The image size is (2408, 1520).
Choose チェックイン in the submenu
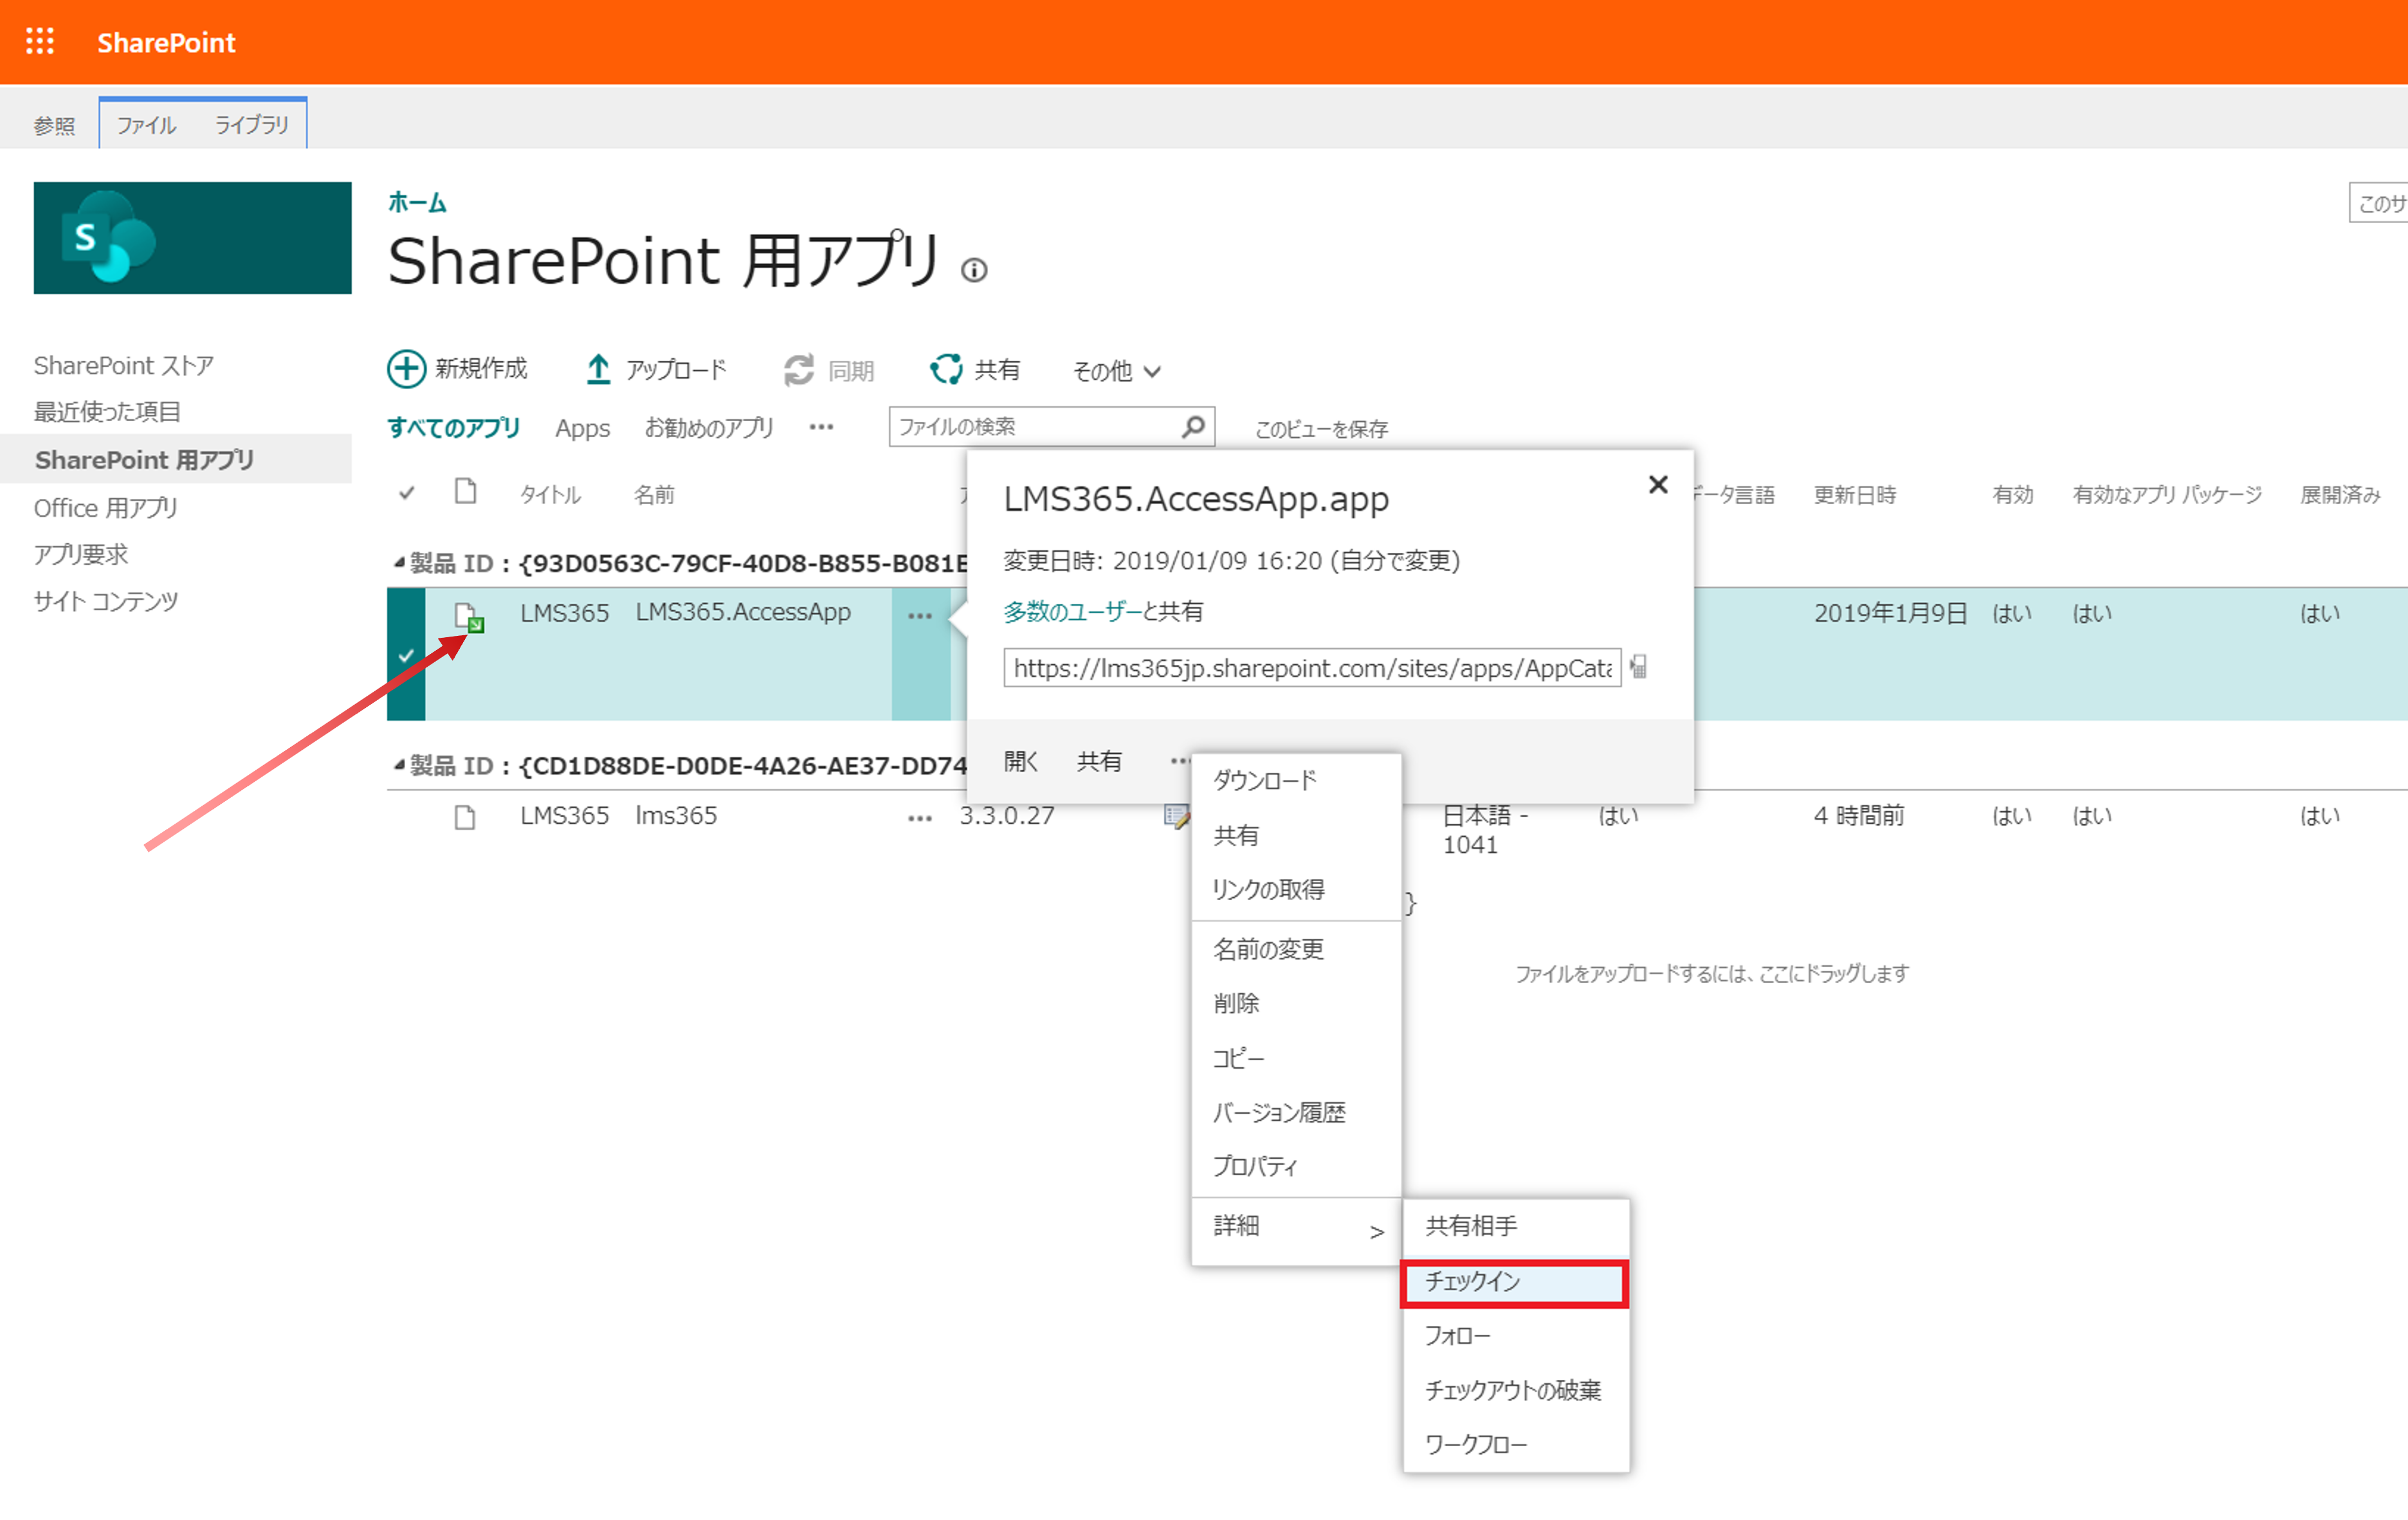[1515, 1283]
